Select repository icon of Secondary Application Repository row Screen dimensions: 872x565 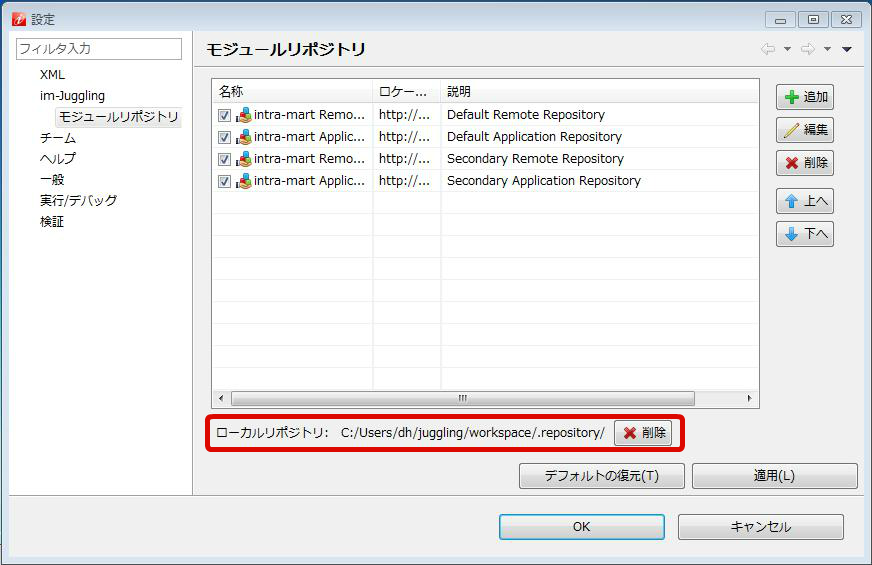244,181
